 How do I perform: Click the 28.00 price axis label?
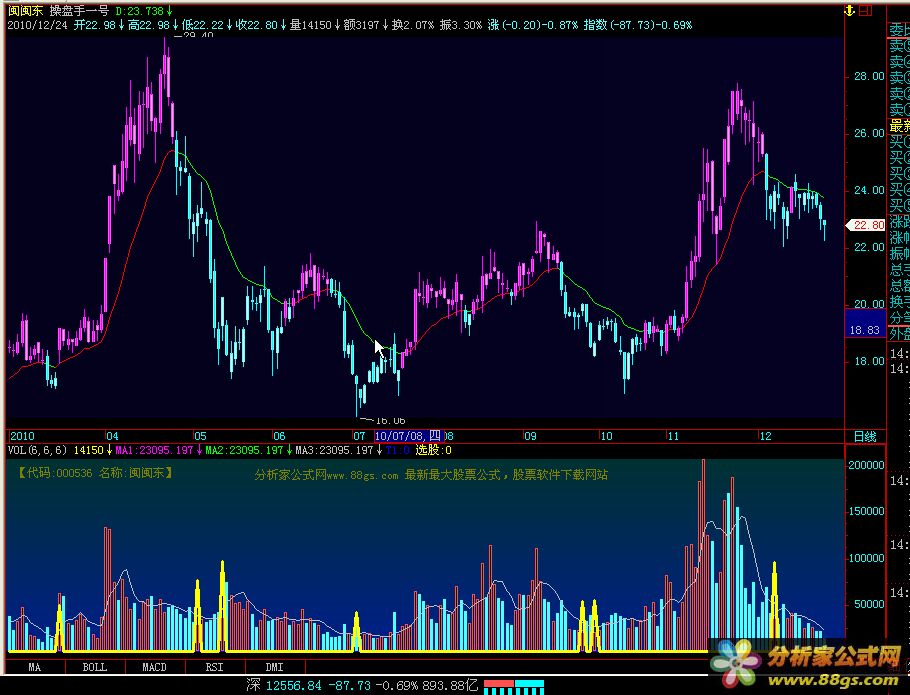(x=869, y=77)
